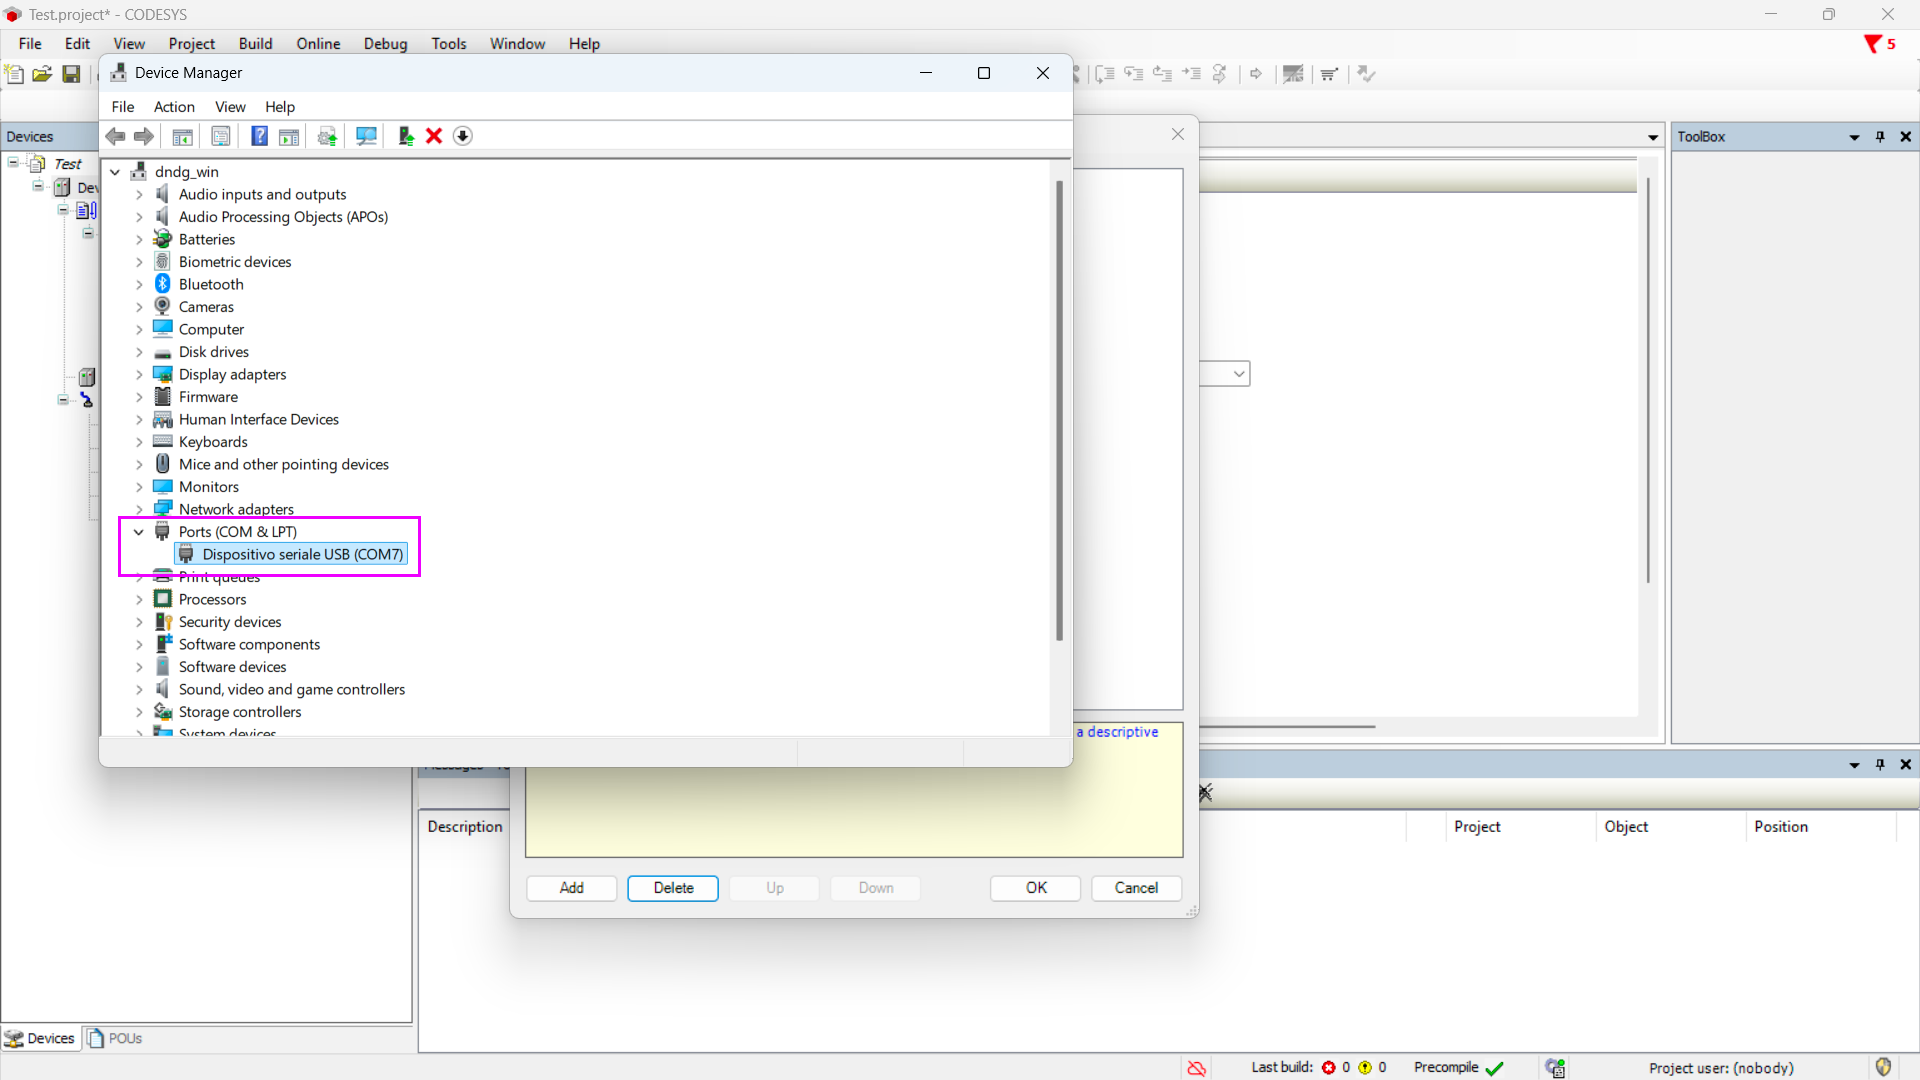
Task: Click Scan for hardware changes icon
Action: coord(366,136)
